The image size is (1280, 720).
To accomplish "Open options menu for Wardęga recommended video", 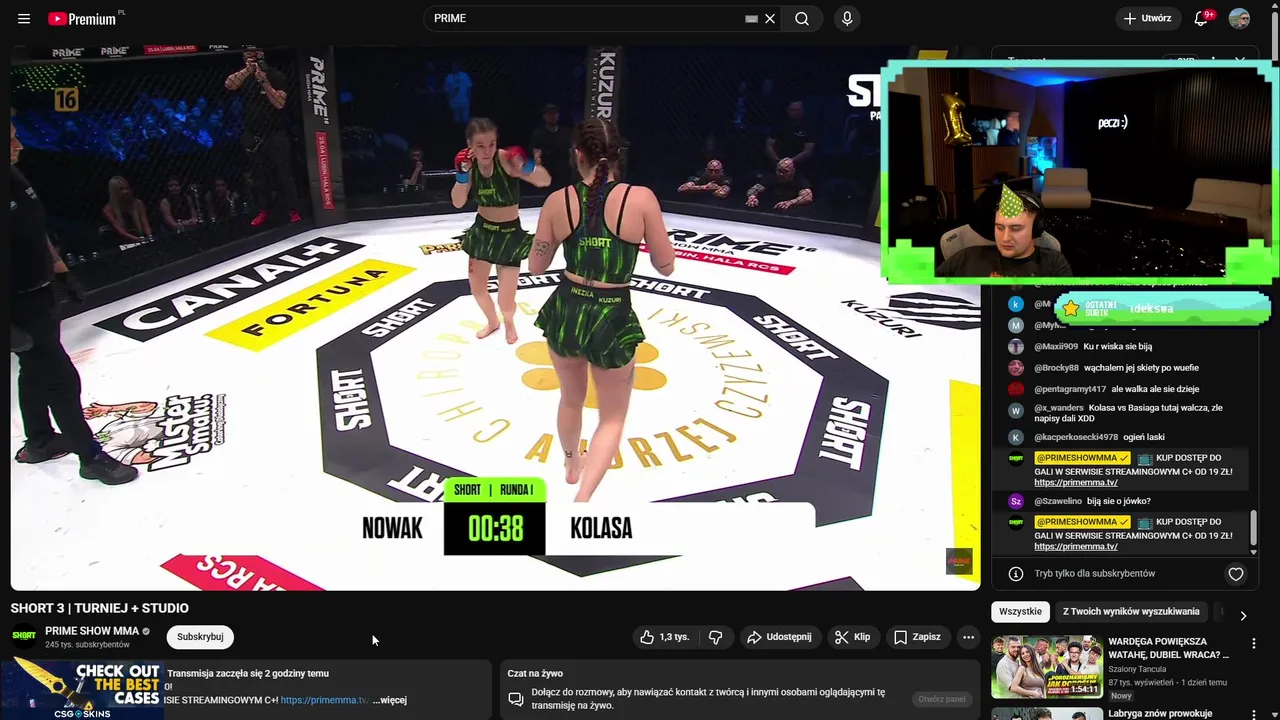I will pos(1253,644).
